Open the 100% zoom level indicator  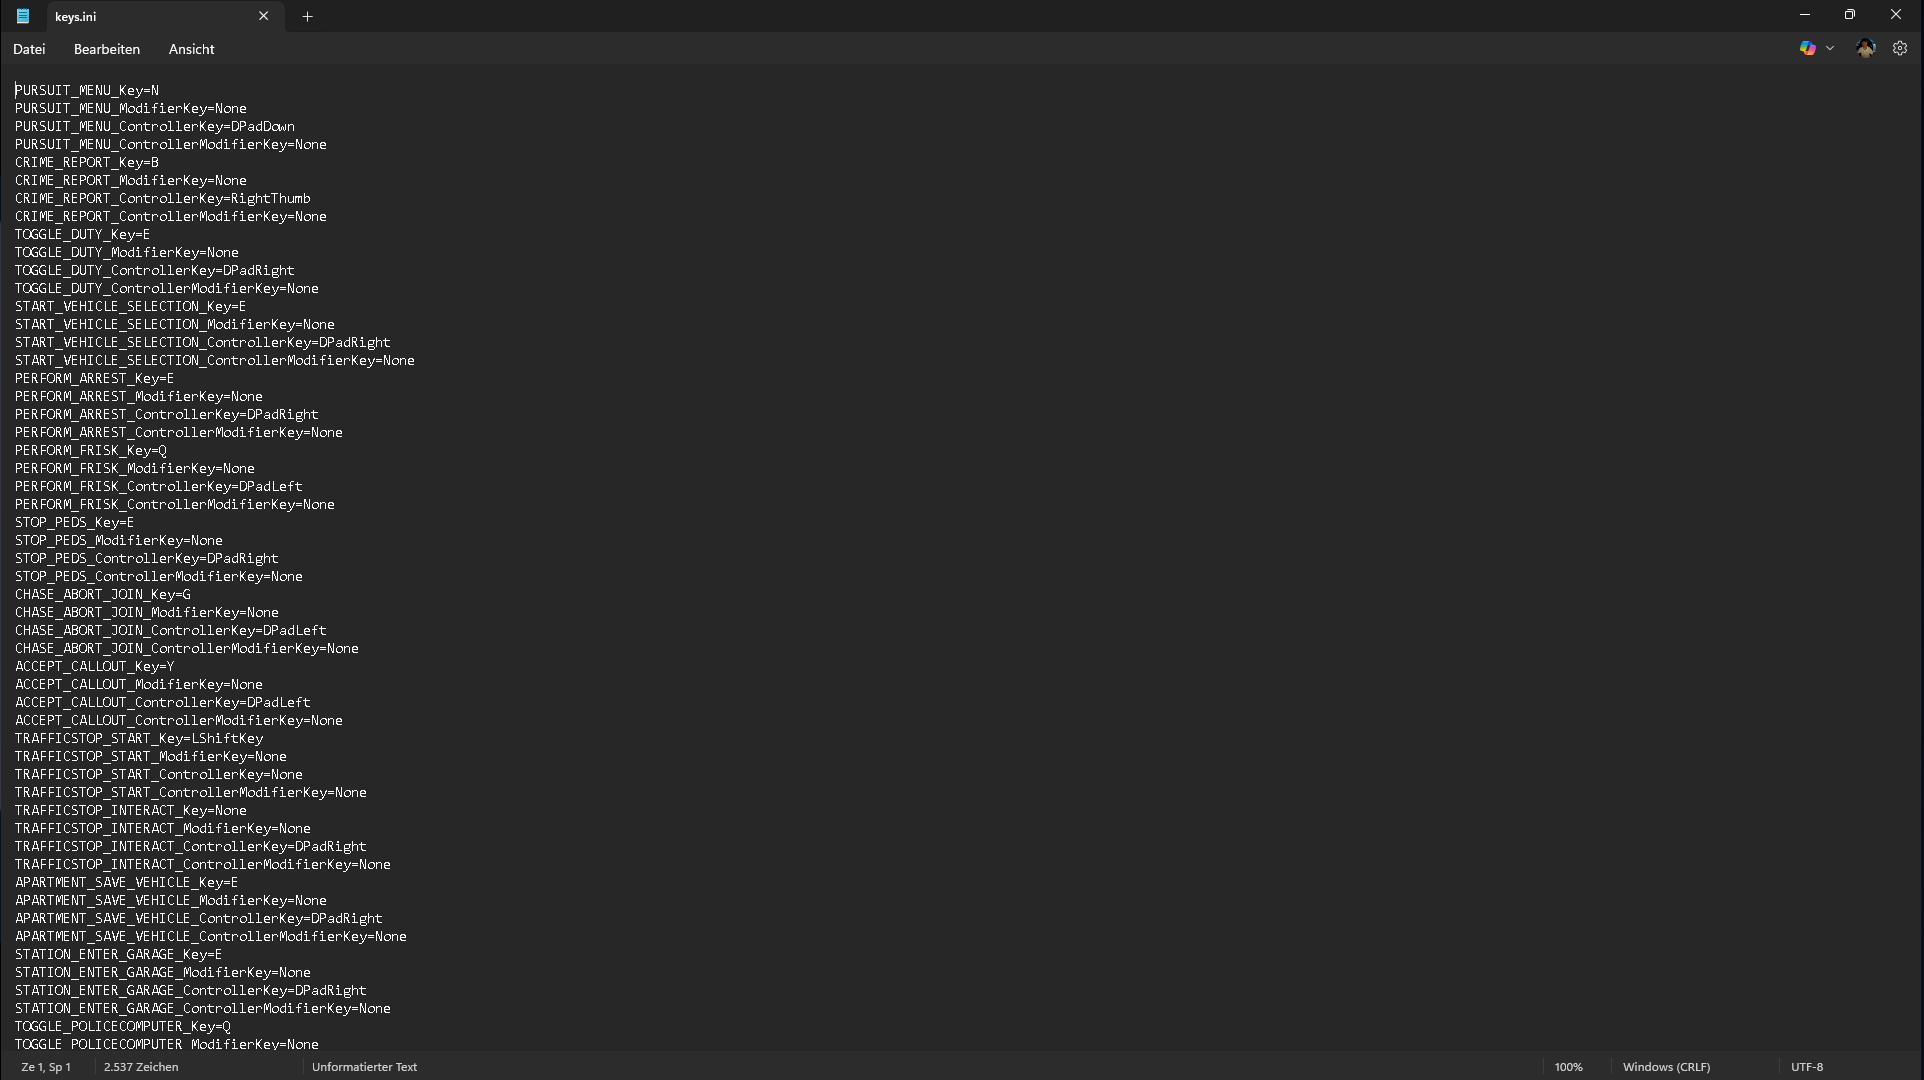[1569, 1067]
